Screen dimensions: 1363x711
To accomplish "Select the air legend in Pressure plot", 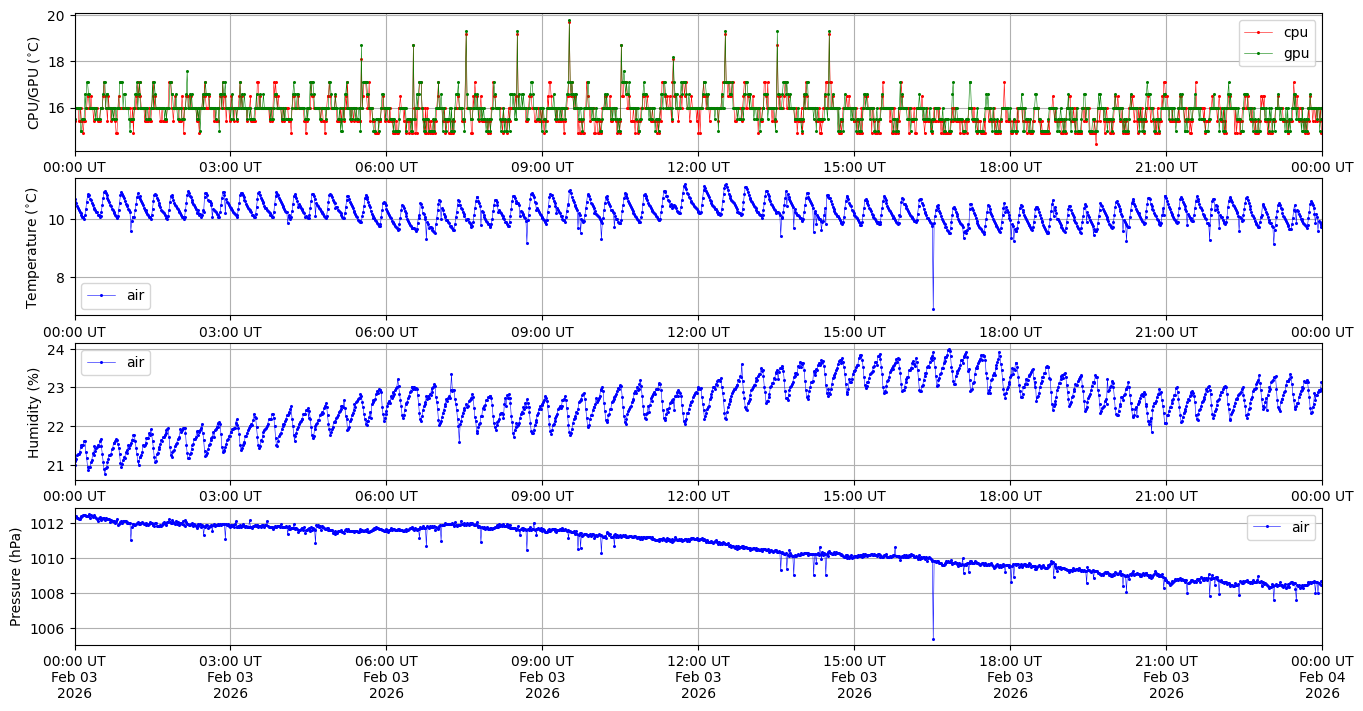I will tap(1281, 527).
